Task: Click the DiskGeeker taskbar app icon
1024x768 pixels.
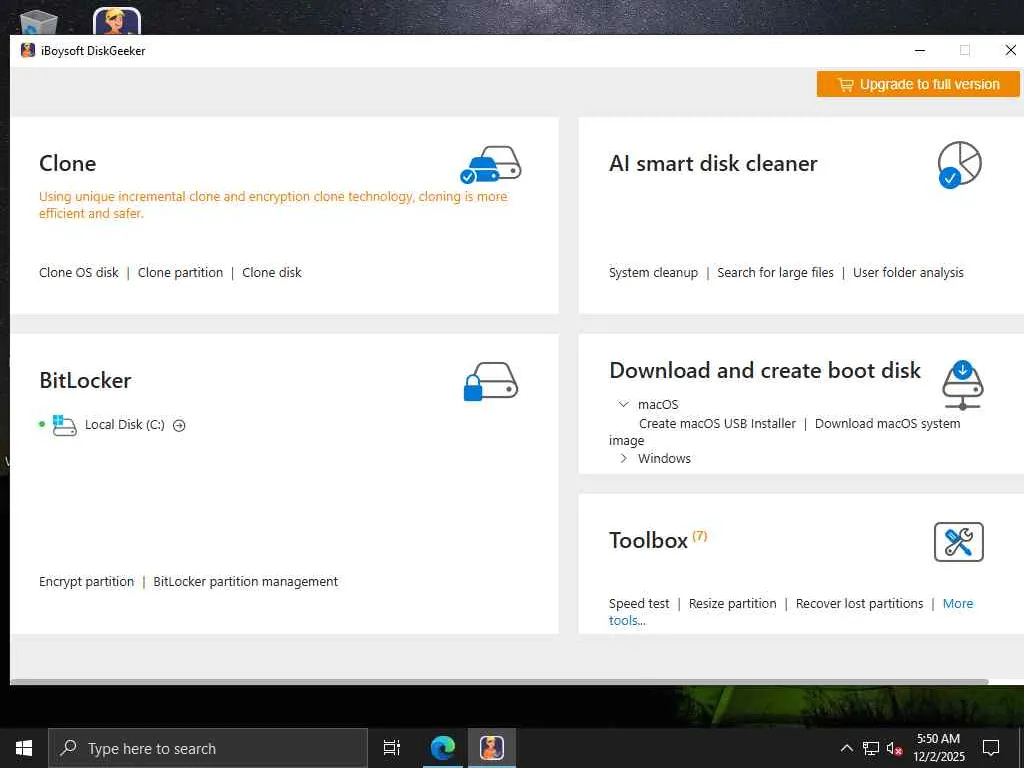Action: (x=491, y=748)
